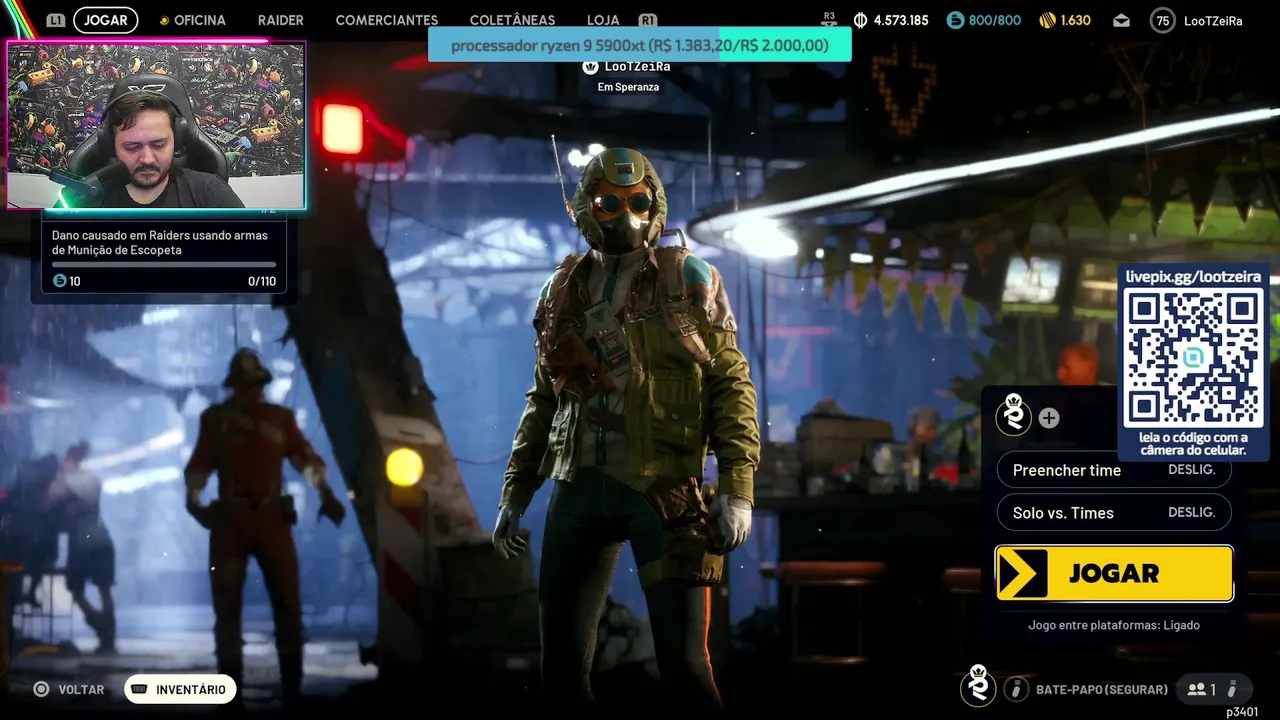This screenshot has width=1280, height=720.
Task: Click the R1 next-tab icon
Action: [648, 20]
